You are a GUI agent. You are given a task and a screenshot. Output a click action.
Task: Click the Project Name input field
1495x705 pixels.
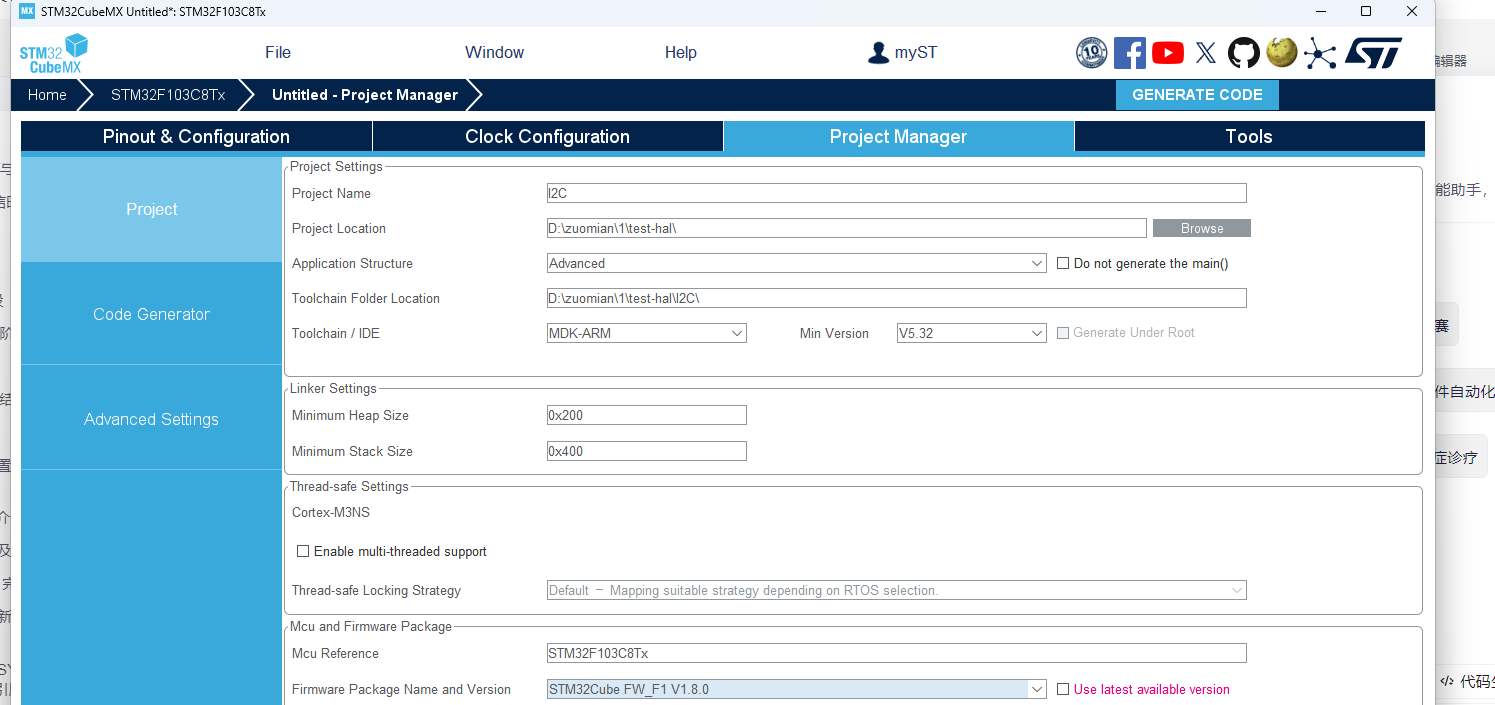897,194
